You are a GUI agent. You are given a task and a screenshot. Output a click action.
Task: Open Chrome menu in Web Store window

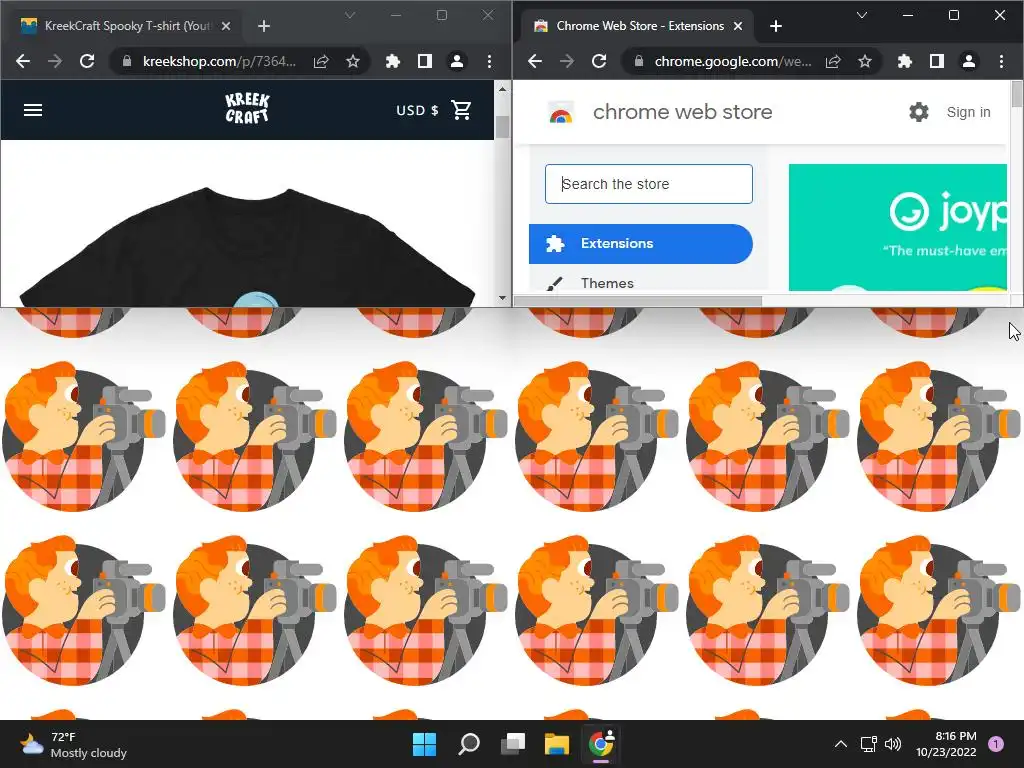tap(1001, 61)
